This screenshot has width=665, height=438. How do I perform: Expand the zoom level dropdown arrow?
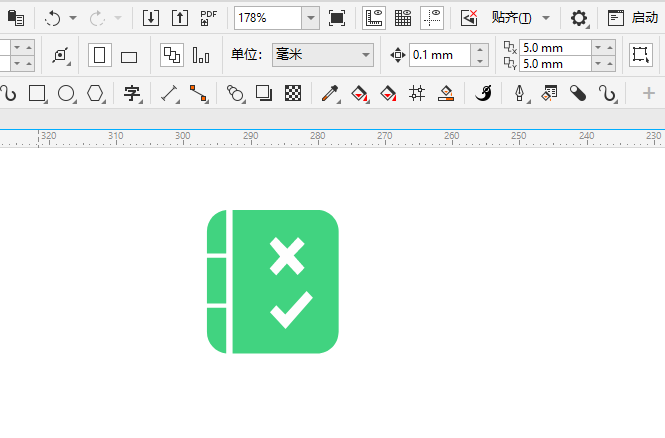point(311,18)
